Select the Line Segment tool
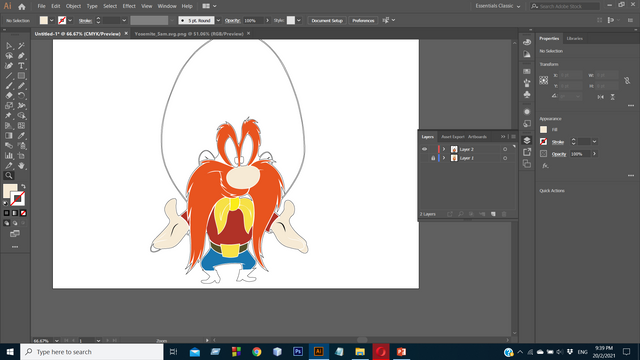The width and height of the screenshot is (640, 360). (x=9, y=76)
